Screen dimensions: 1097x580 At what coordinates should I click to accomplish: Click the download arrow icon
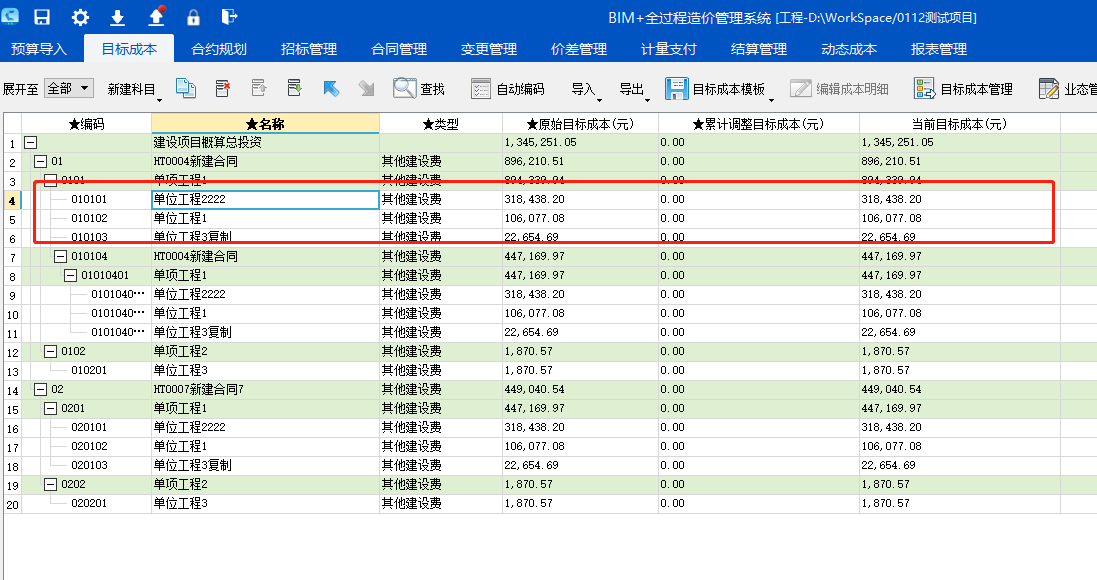118,17
